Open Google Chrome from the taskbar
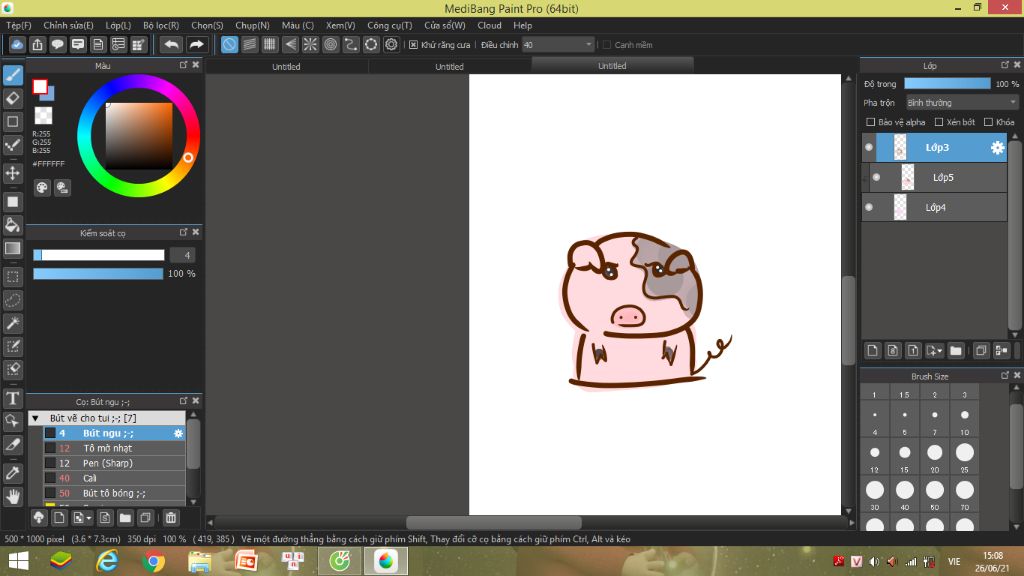The width and height of the screenshot is (1024, 576). pos(153,561)
